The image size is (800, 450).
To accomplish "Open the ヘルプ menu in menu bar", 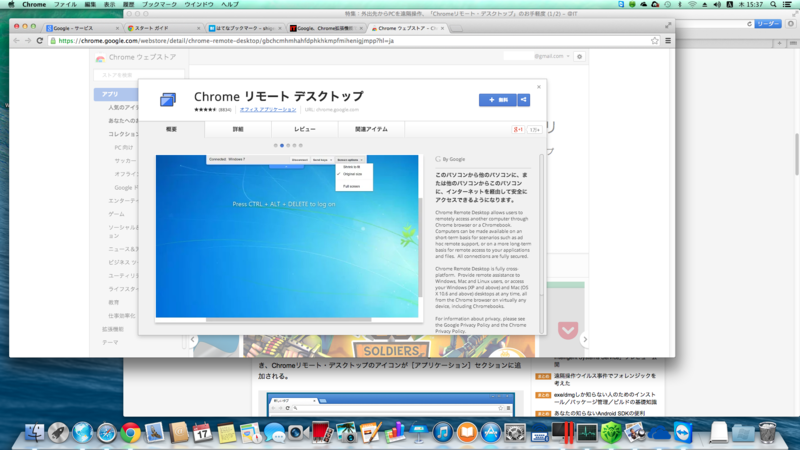I will click(x=230, y=4).
